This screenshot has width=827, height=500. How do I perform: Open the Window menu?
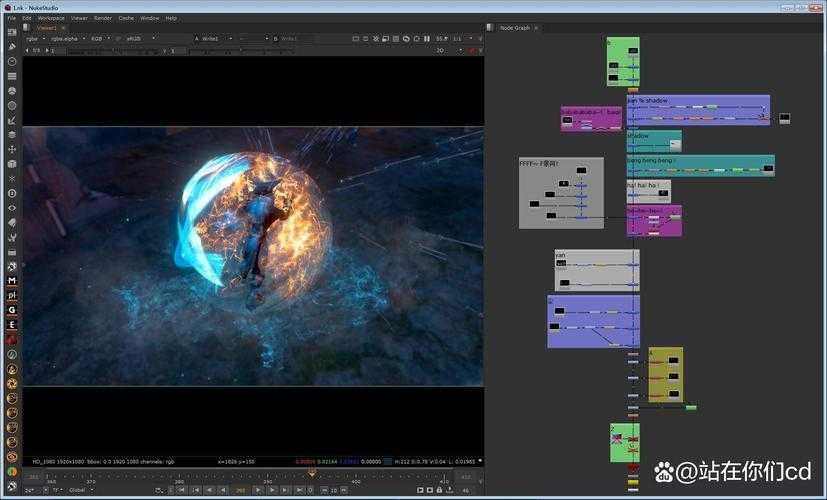[150, 18]
